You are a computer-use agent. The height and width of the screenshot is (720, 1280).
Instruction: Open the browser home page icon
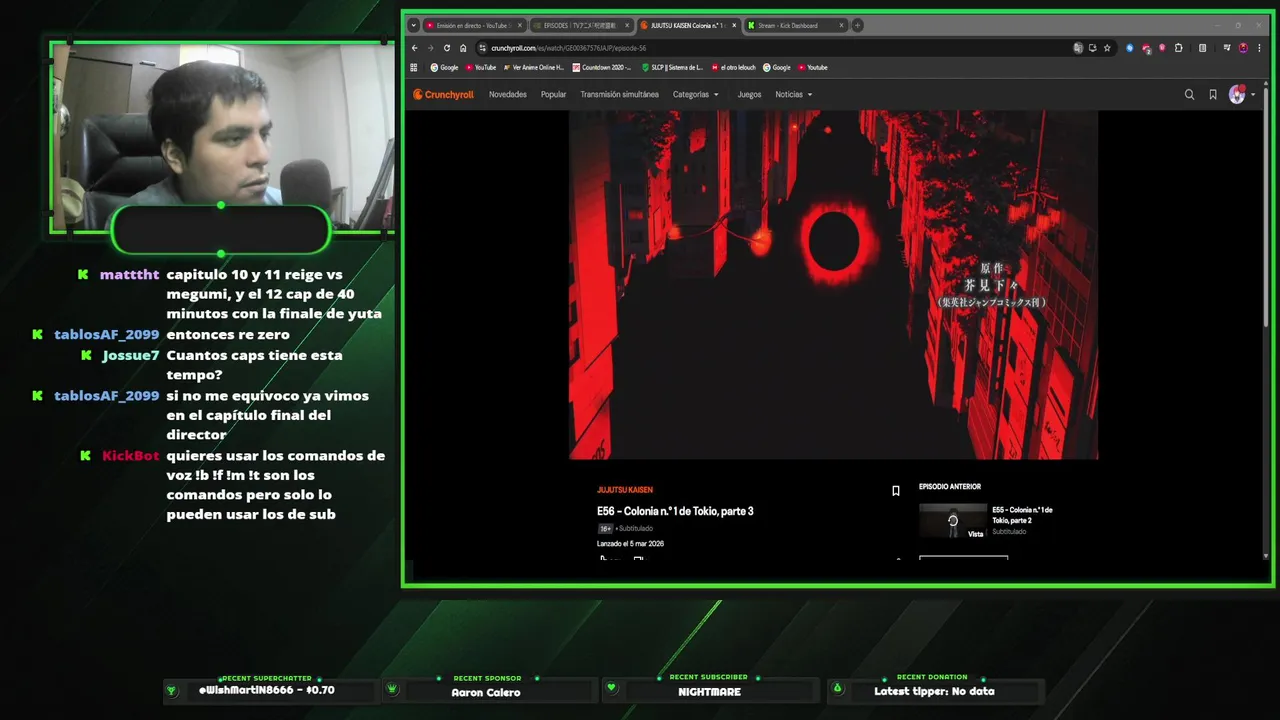(x=463, y=48)
